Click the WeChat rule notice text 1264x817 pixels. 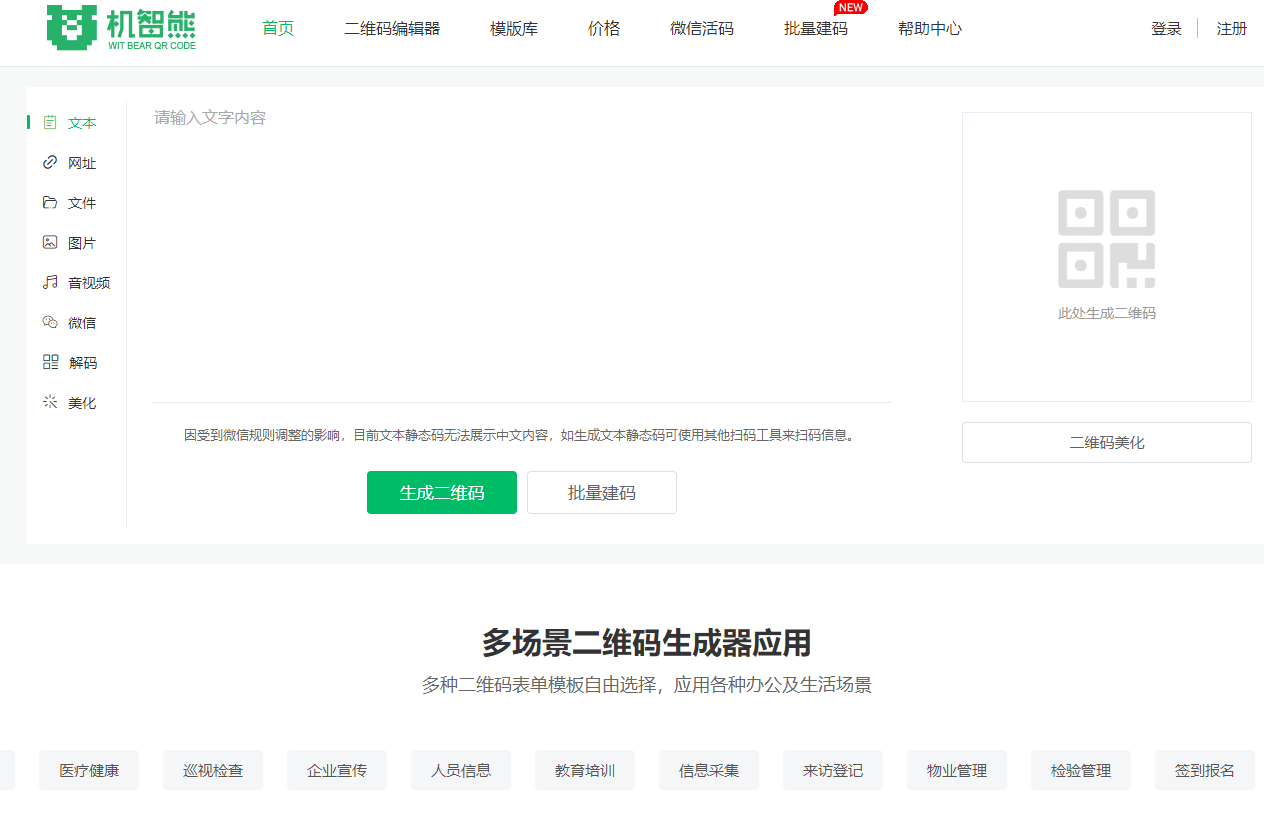[x=521, y=435]
